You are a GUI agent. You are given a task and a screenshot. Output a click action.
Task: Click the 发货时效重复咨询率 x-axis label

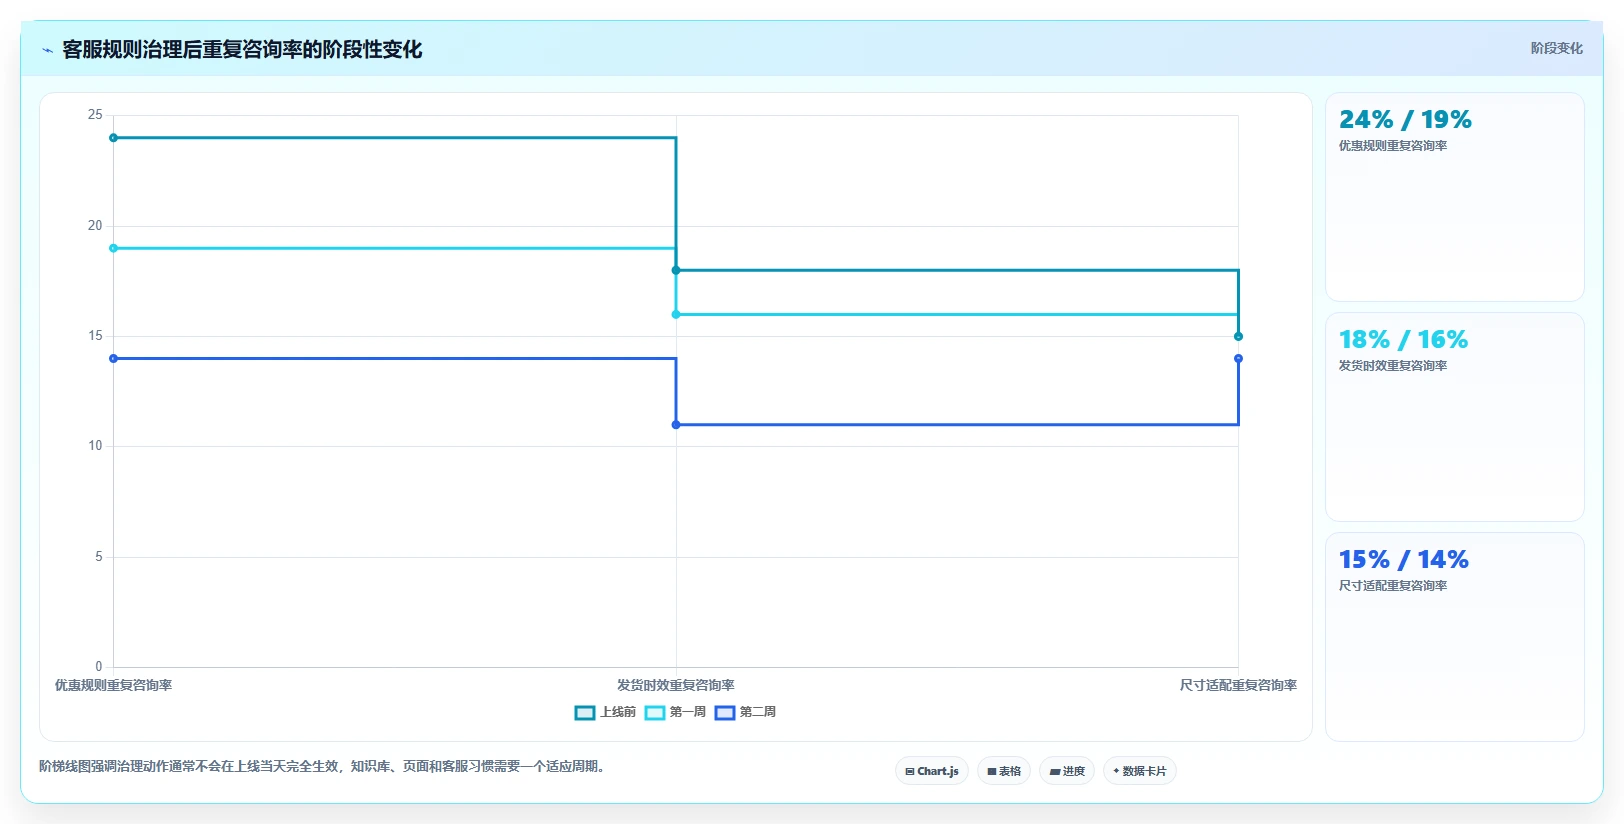[x=676, y=685]
